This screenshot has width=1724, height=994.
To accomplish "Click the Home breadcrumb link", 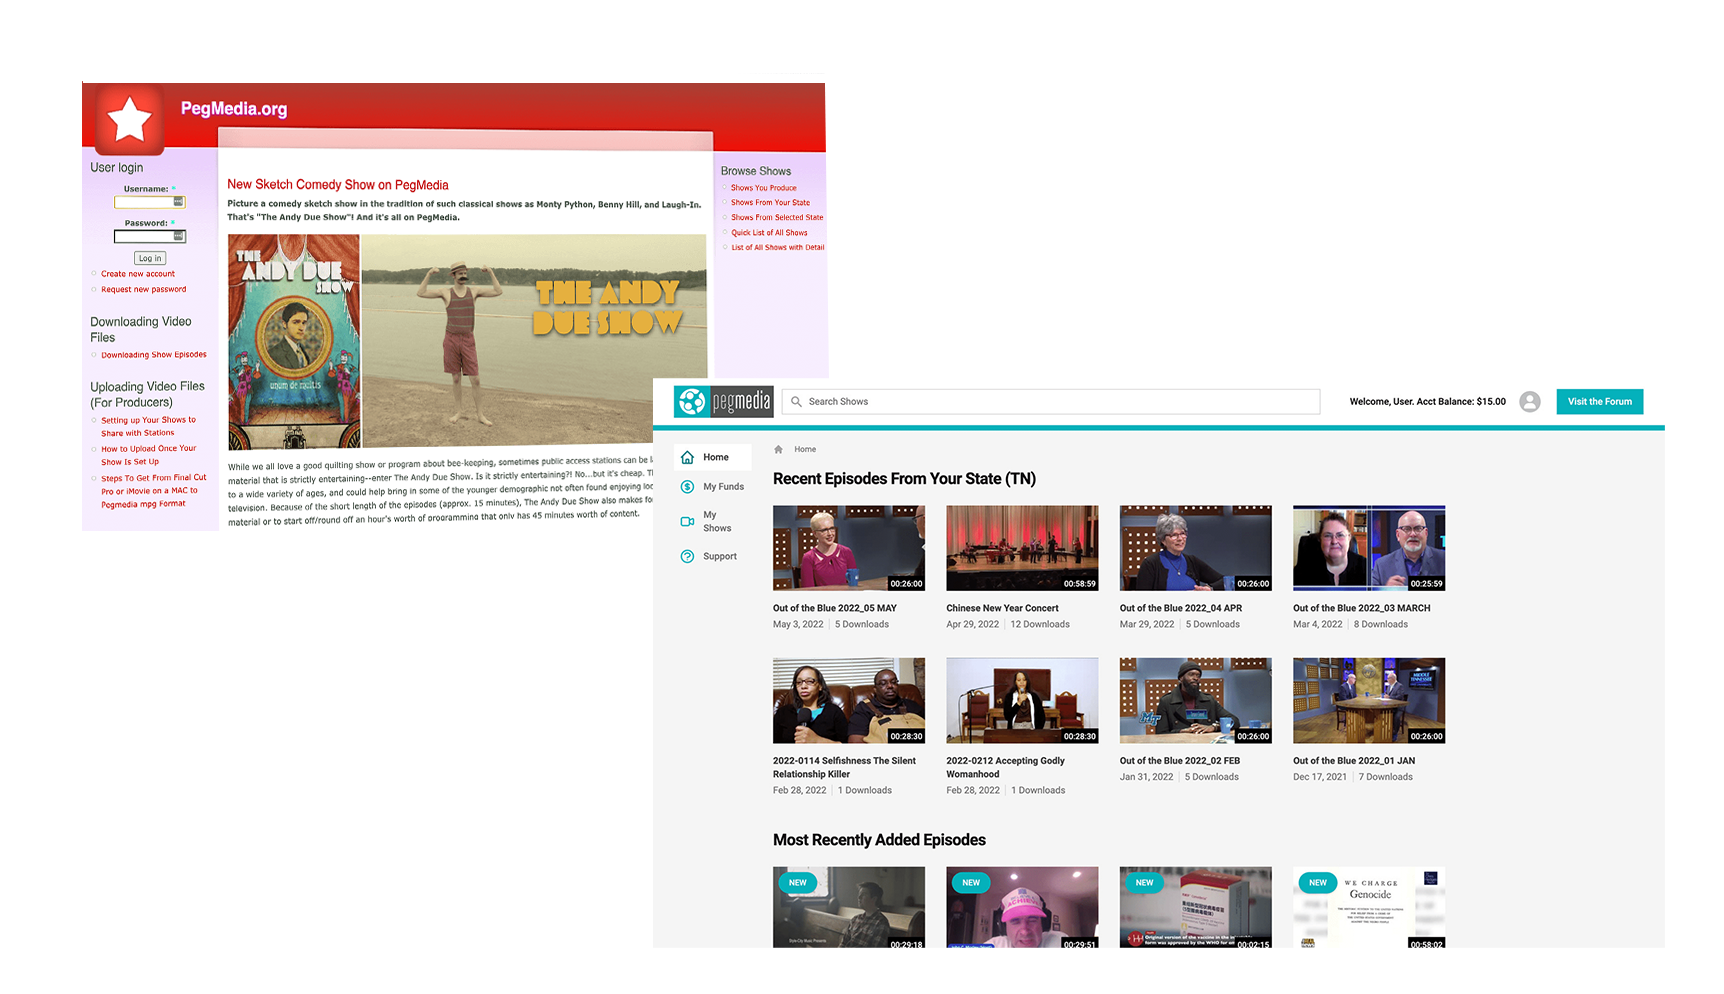I will [x=805, y=450].
